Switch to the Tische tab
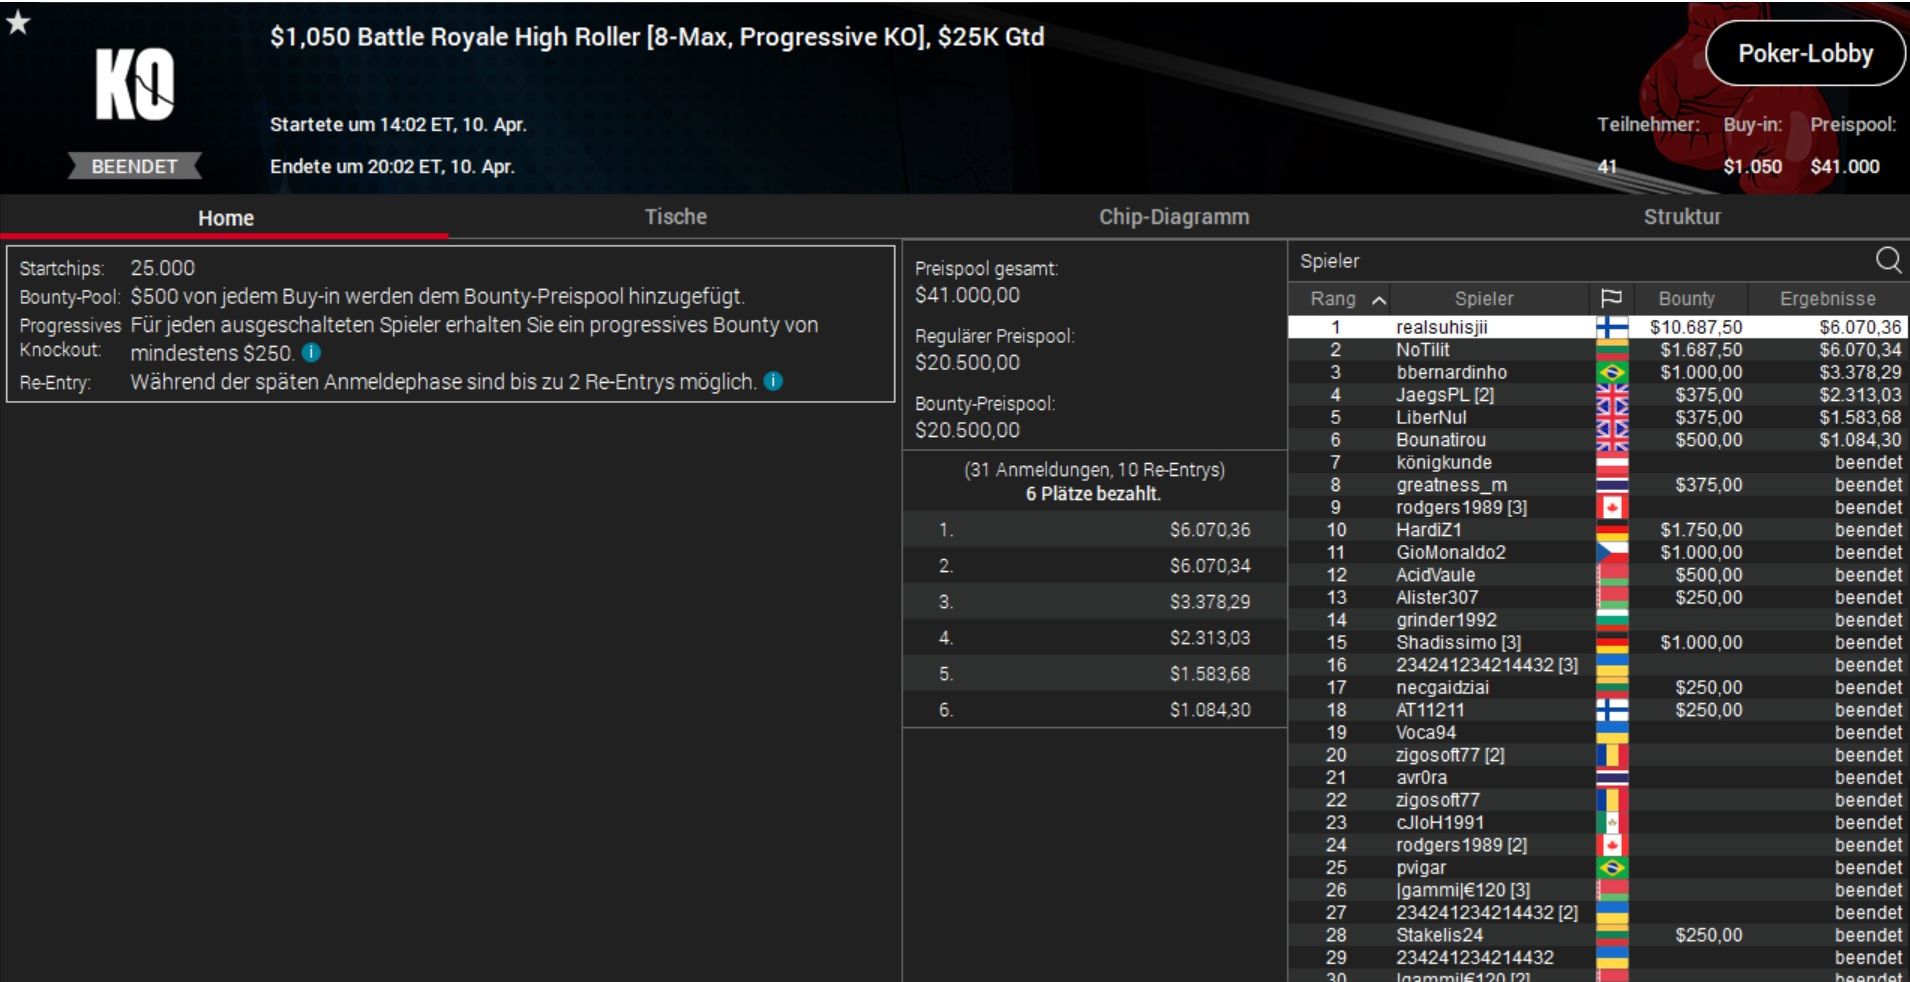Image resolution: width=1910 pixels, height=982 pixels. coord(675,217)
